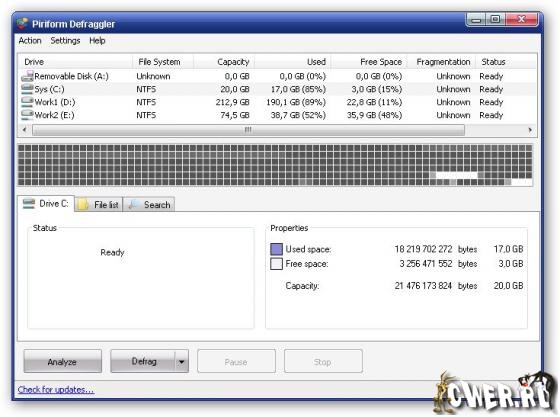Sort by the Free Space column header
This screenshot has width=560, height=417.
pyautogui.click(x=369, y=62)
